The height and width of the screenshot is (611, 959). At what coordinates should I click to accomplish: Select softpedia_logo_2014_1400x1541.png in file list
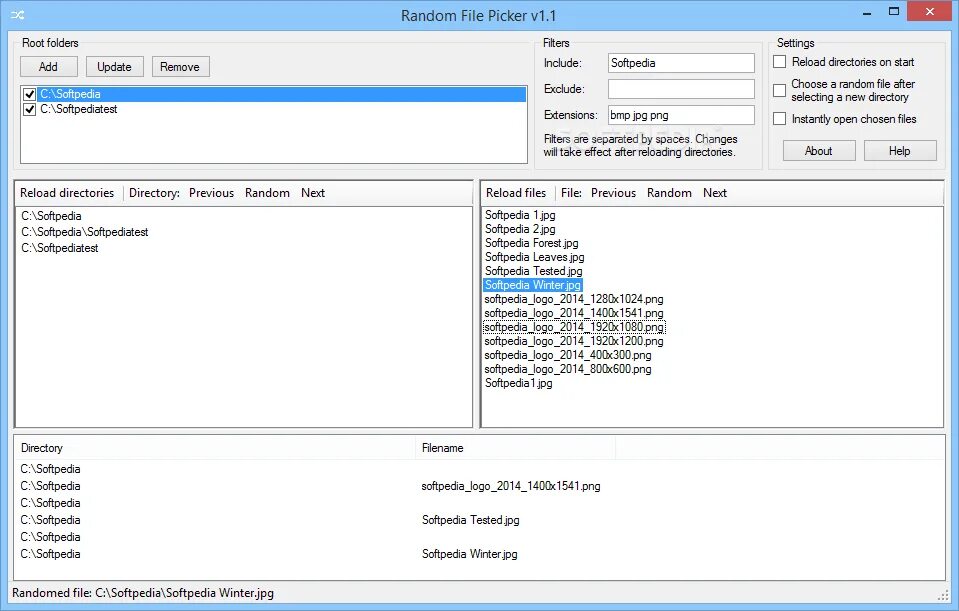pyautogui.click(x=574, y=313)
